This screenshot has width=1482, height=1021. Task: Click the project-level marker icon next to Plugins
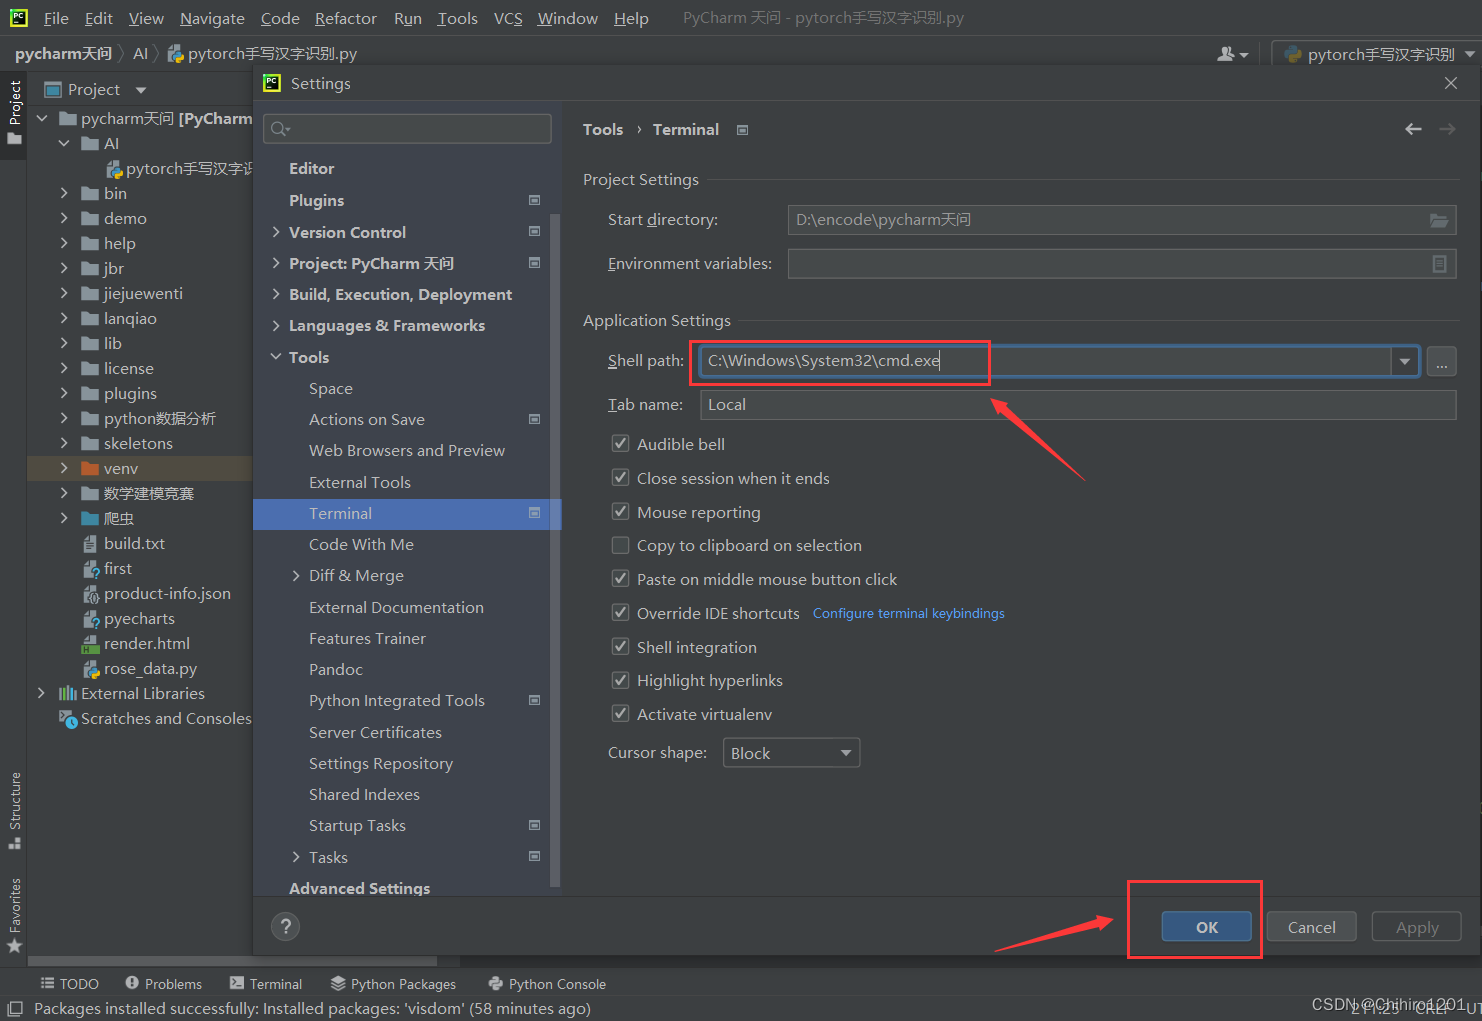tap(534, 200)
